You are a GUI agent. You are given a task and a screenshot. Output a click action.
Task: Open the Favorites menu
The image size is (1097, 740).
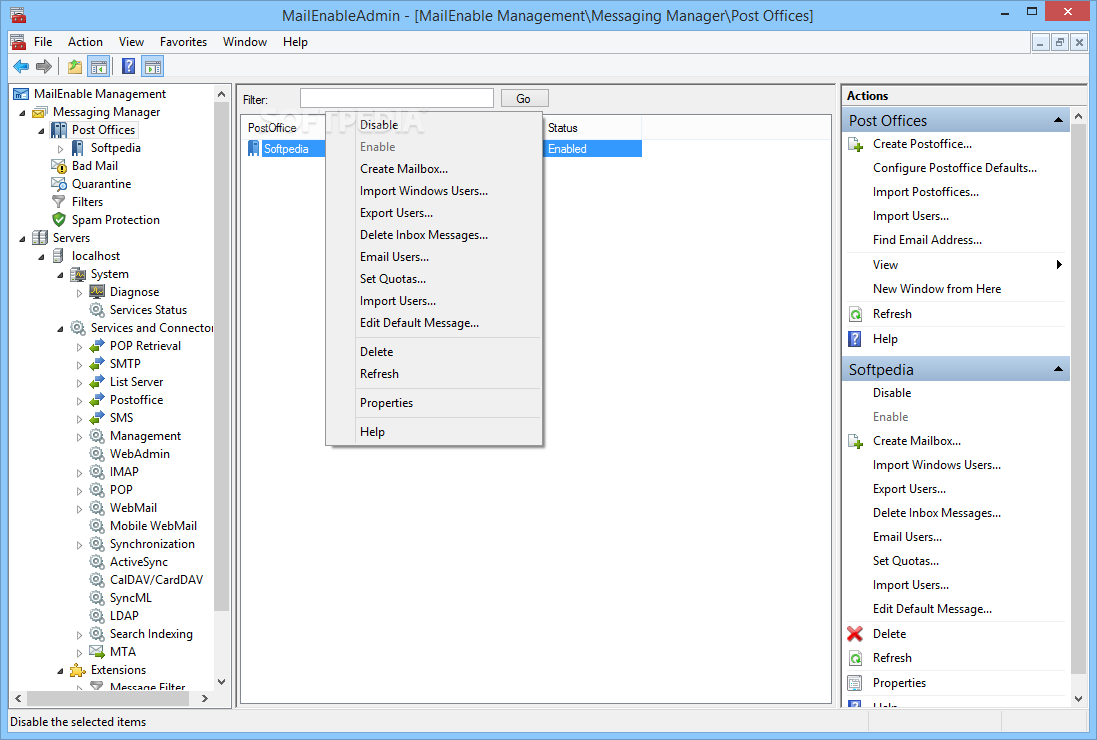pyautogui.click(x=183, y=42)
